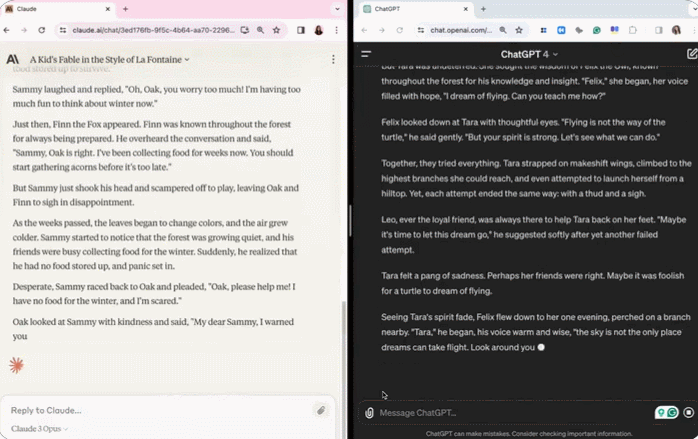Viewport: 698px width, 439px height.
Task: Reload the ChatGPT page
Action: (x=400, y=30)
